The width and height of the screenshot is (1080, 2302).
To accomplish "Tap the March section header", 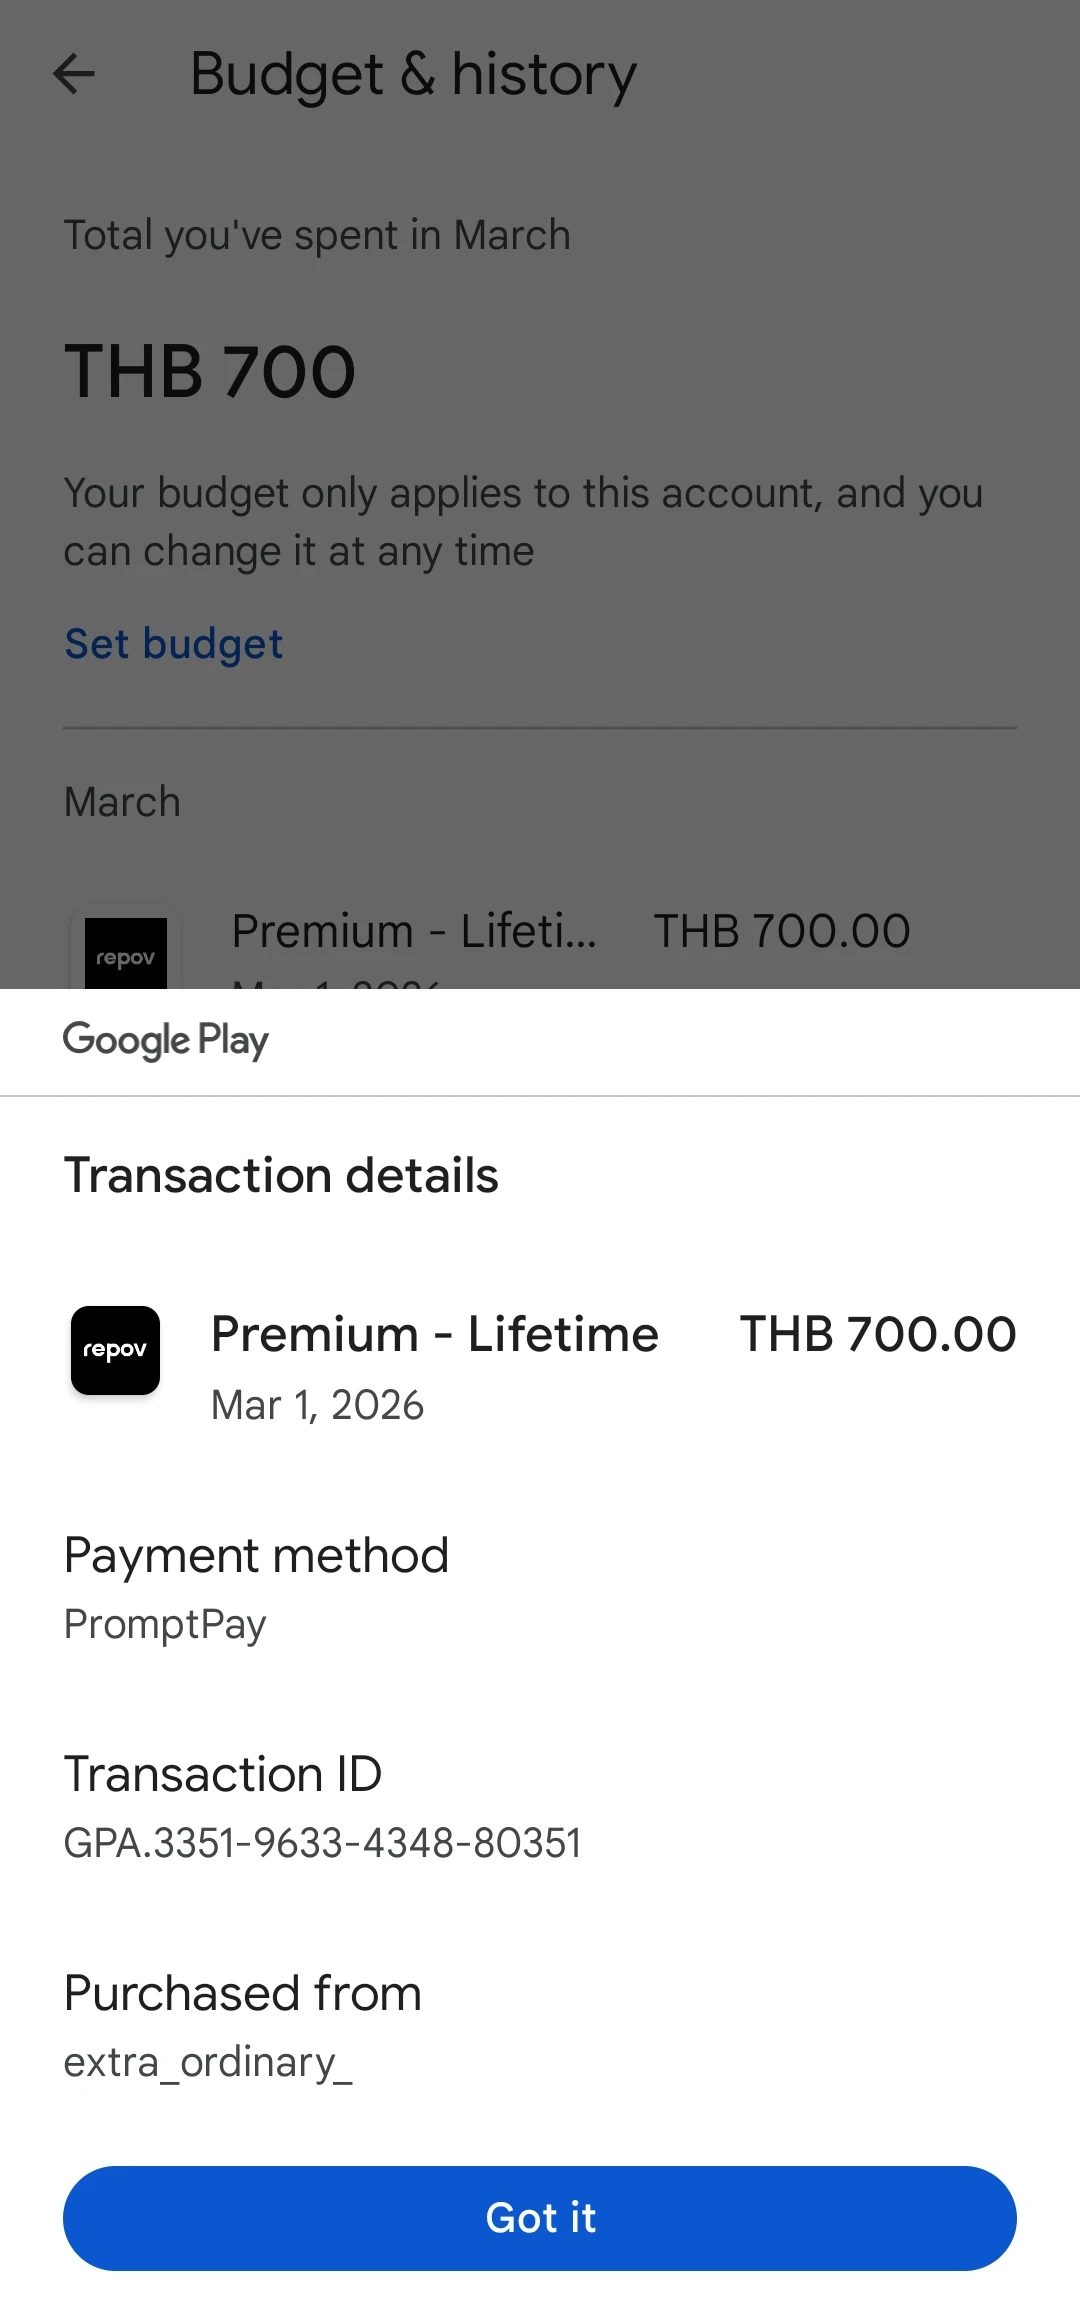I will 122,802.
